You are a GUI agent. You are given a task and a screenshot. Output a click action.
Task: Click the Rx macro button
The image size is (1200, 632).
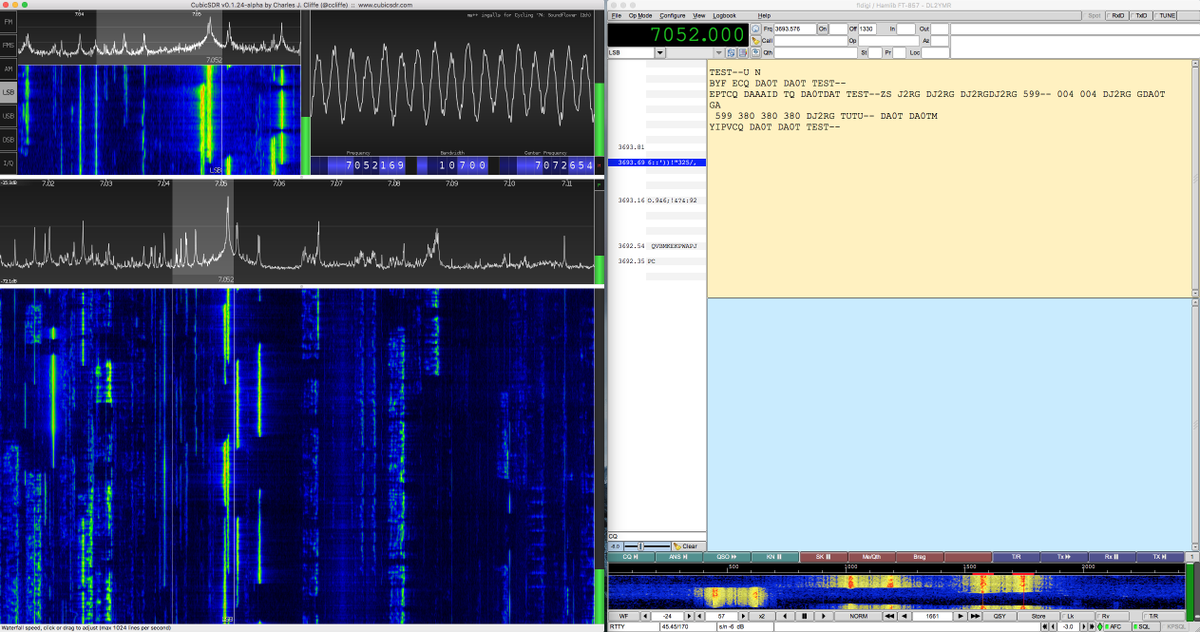(1112, 557)
